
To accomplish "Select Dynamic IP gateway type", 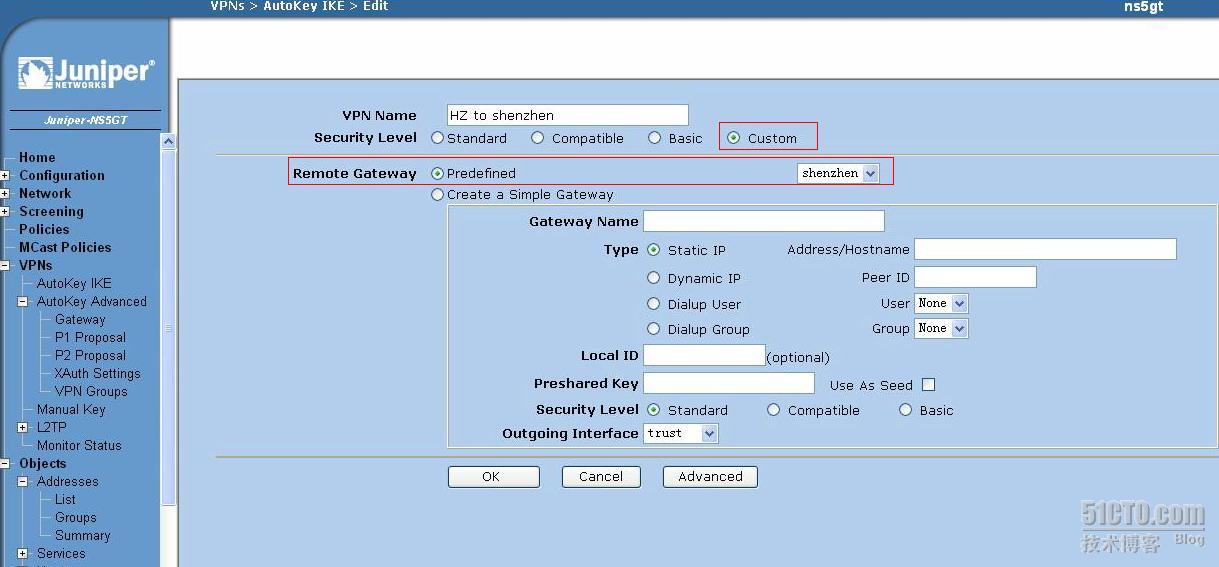I will tap(654, 278).
